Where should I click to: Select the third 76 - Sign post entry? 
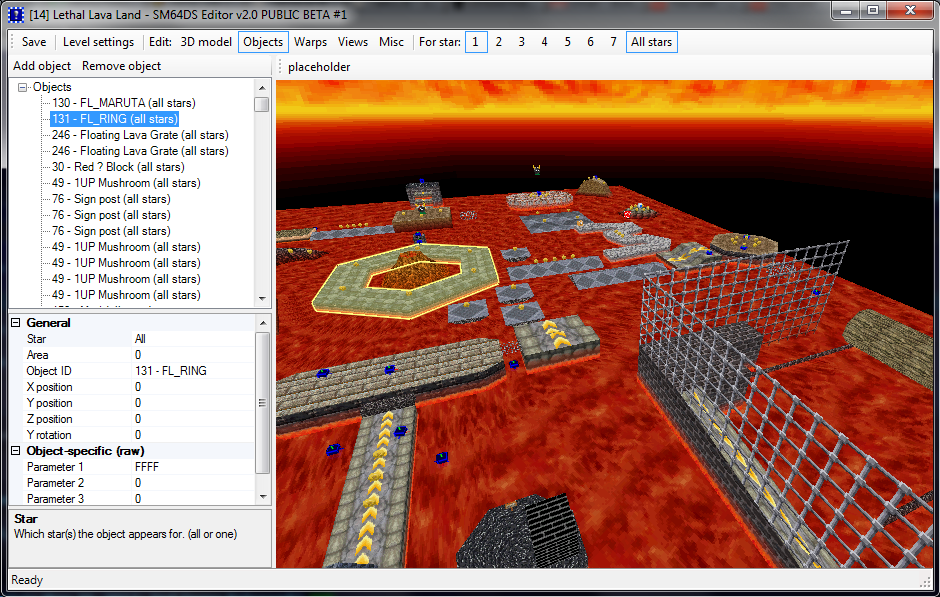[111, 231]
